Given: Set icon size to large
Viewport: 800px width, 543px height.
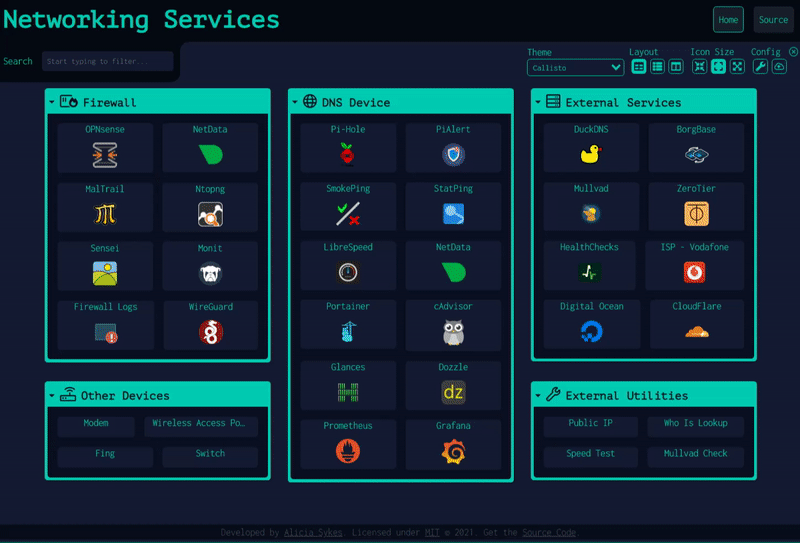Looking at the screenshot, I should click(x=737, y=67).
